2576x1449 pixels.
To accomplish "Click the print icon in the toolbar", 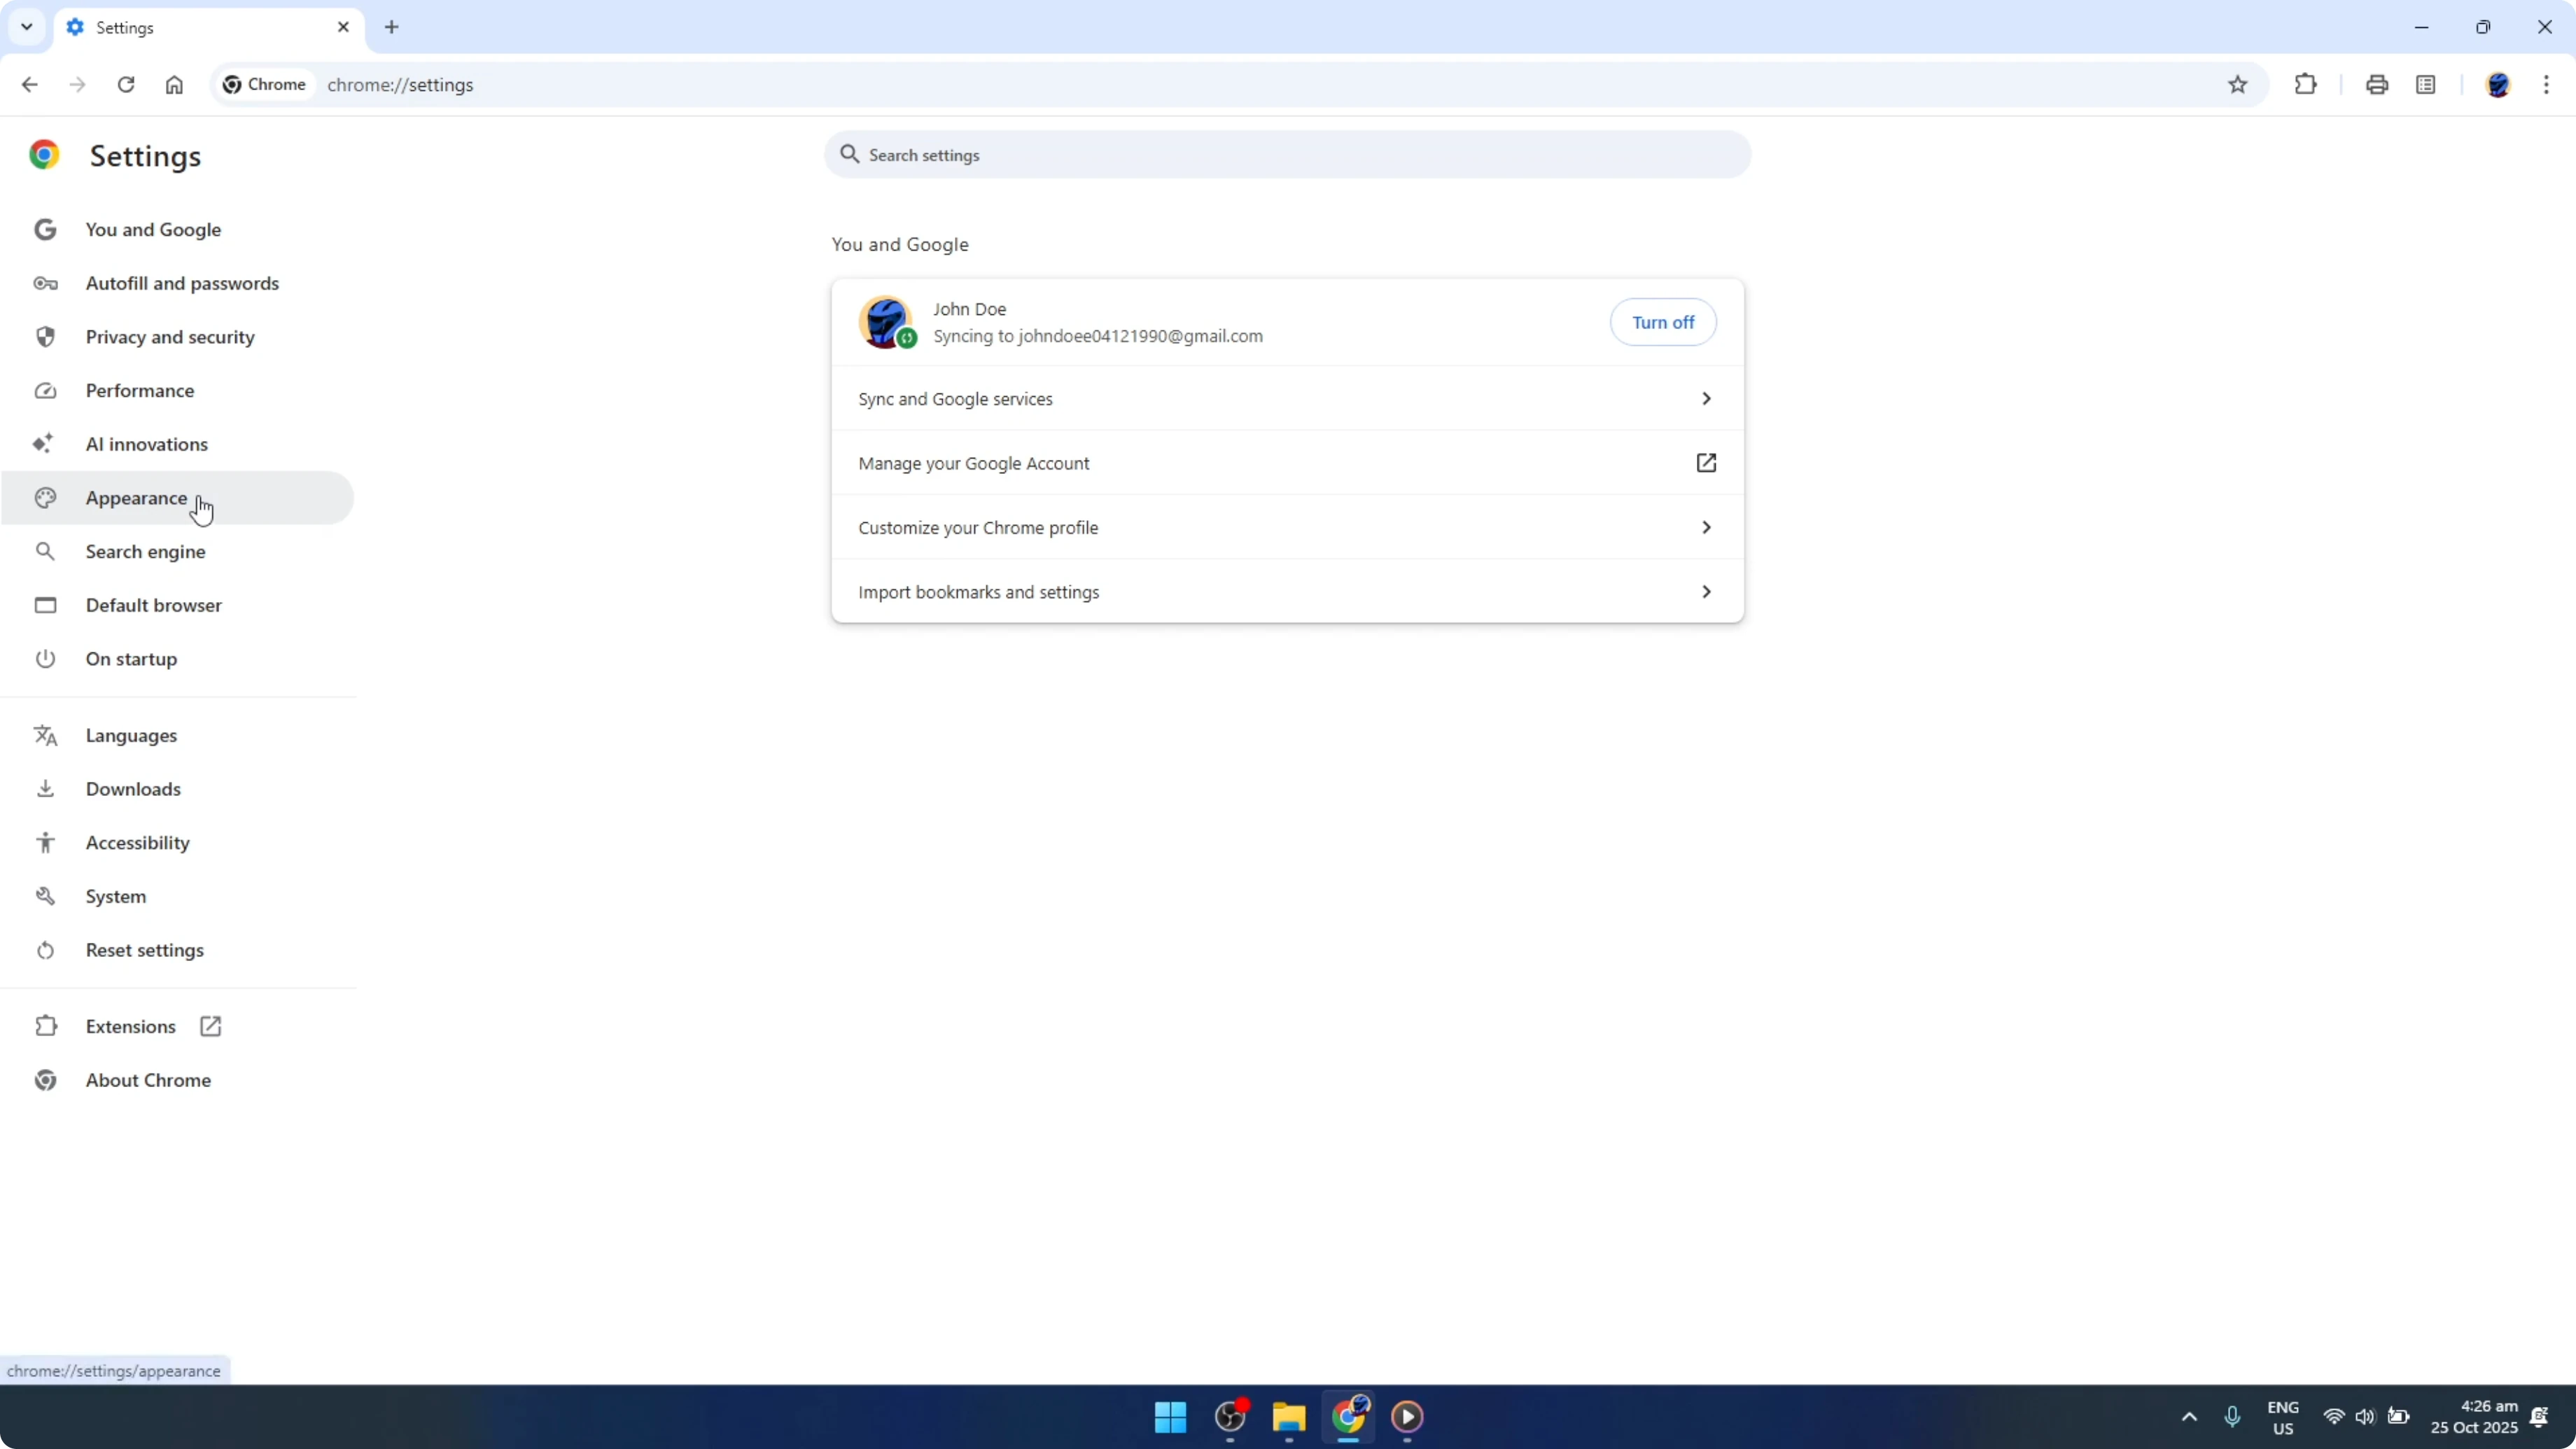I will click(2377, 84).
